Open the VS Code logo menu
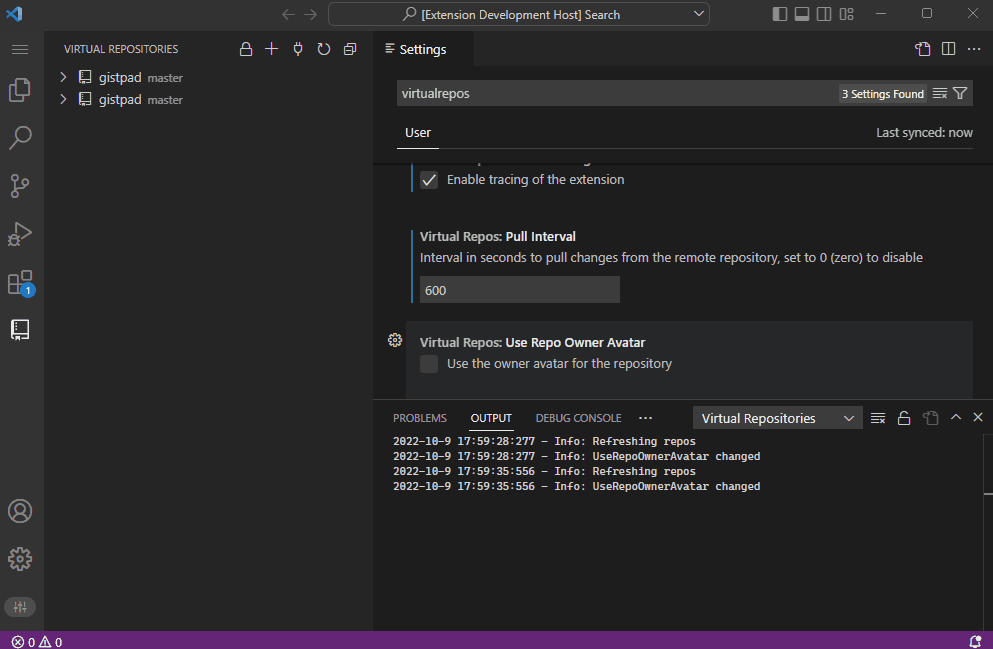Viewport: 993px width, 649px height. [14, 14]
